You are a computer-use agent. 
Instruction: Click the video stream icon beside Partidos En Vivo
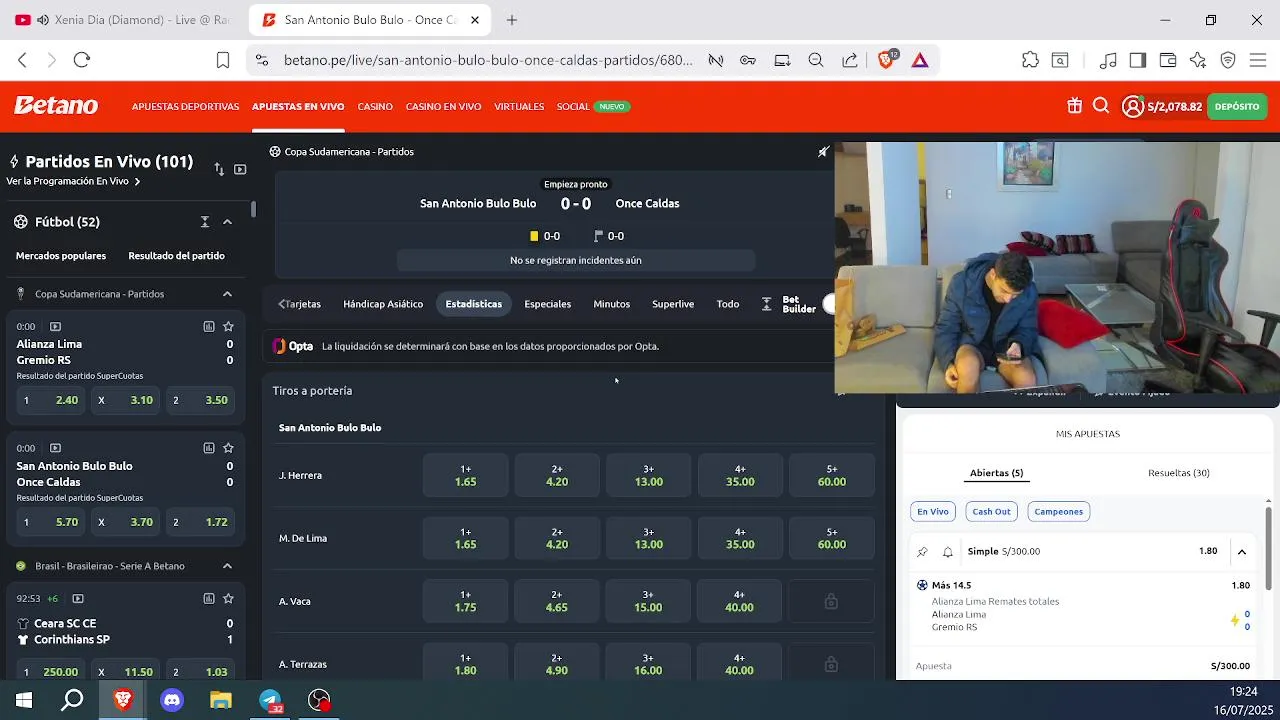click(240, 169)
